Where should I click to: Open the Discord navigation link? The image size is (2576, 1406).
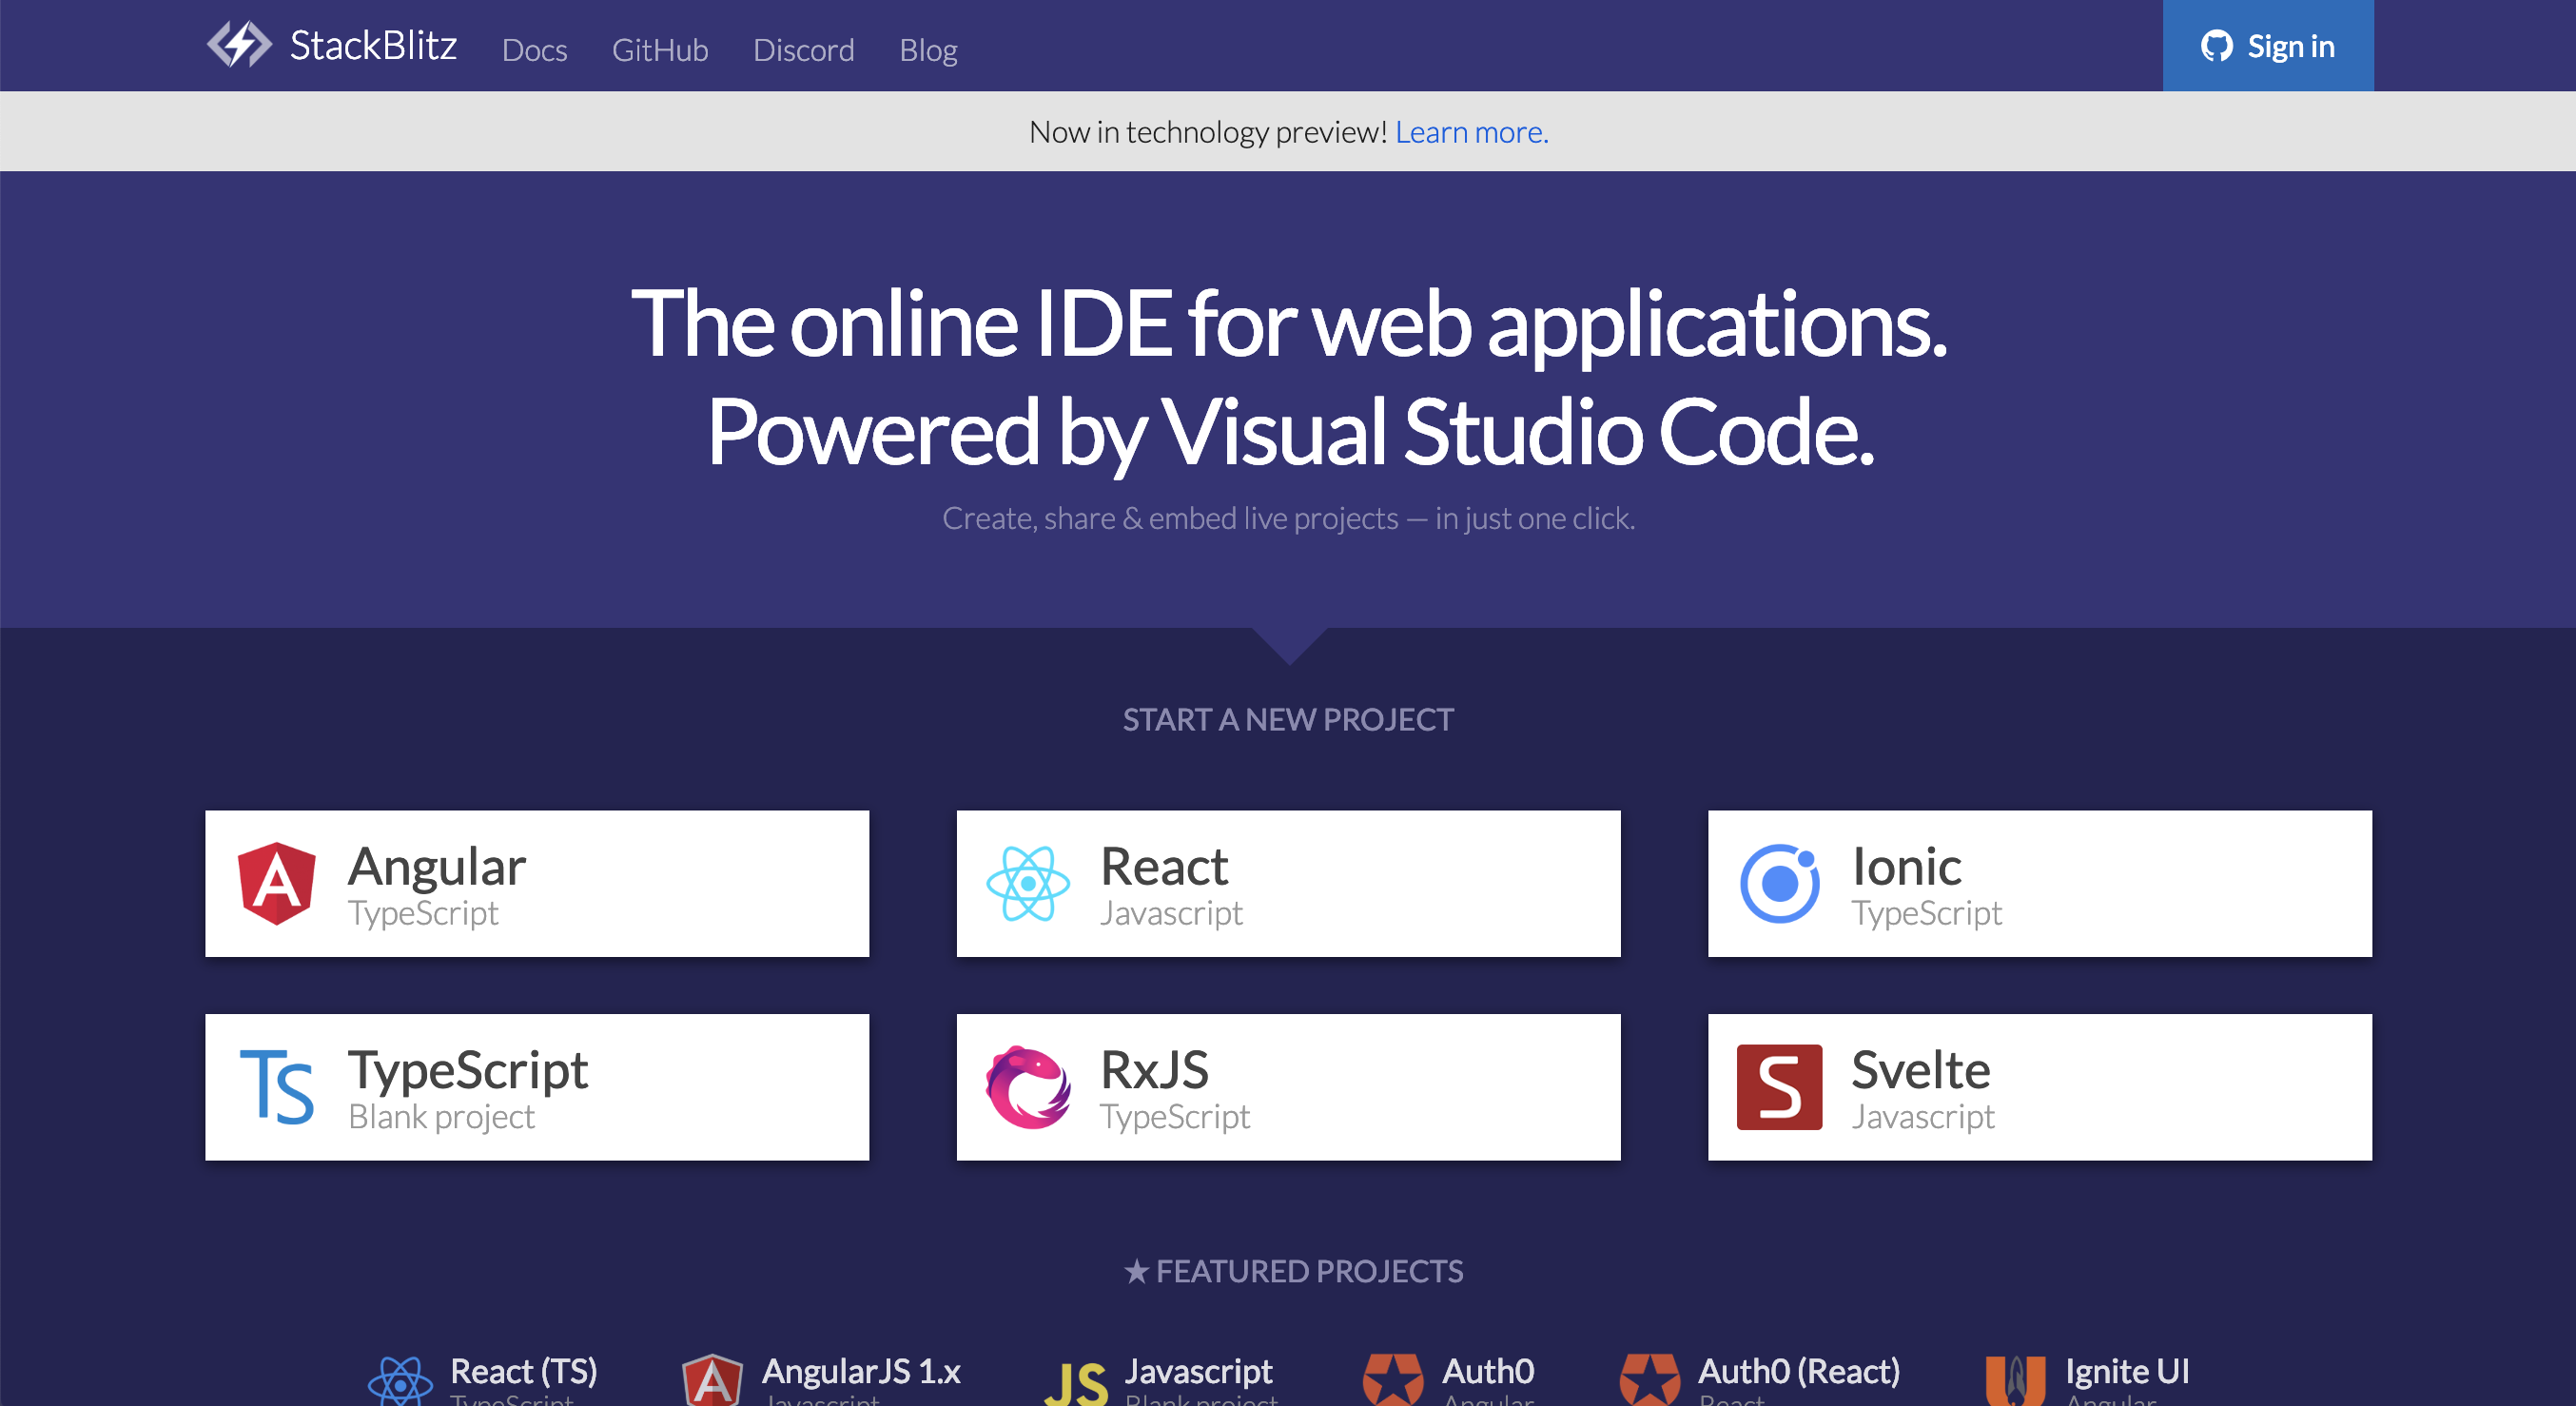(804, 50)
